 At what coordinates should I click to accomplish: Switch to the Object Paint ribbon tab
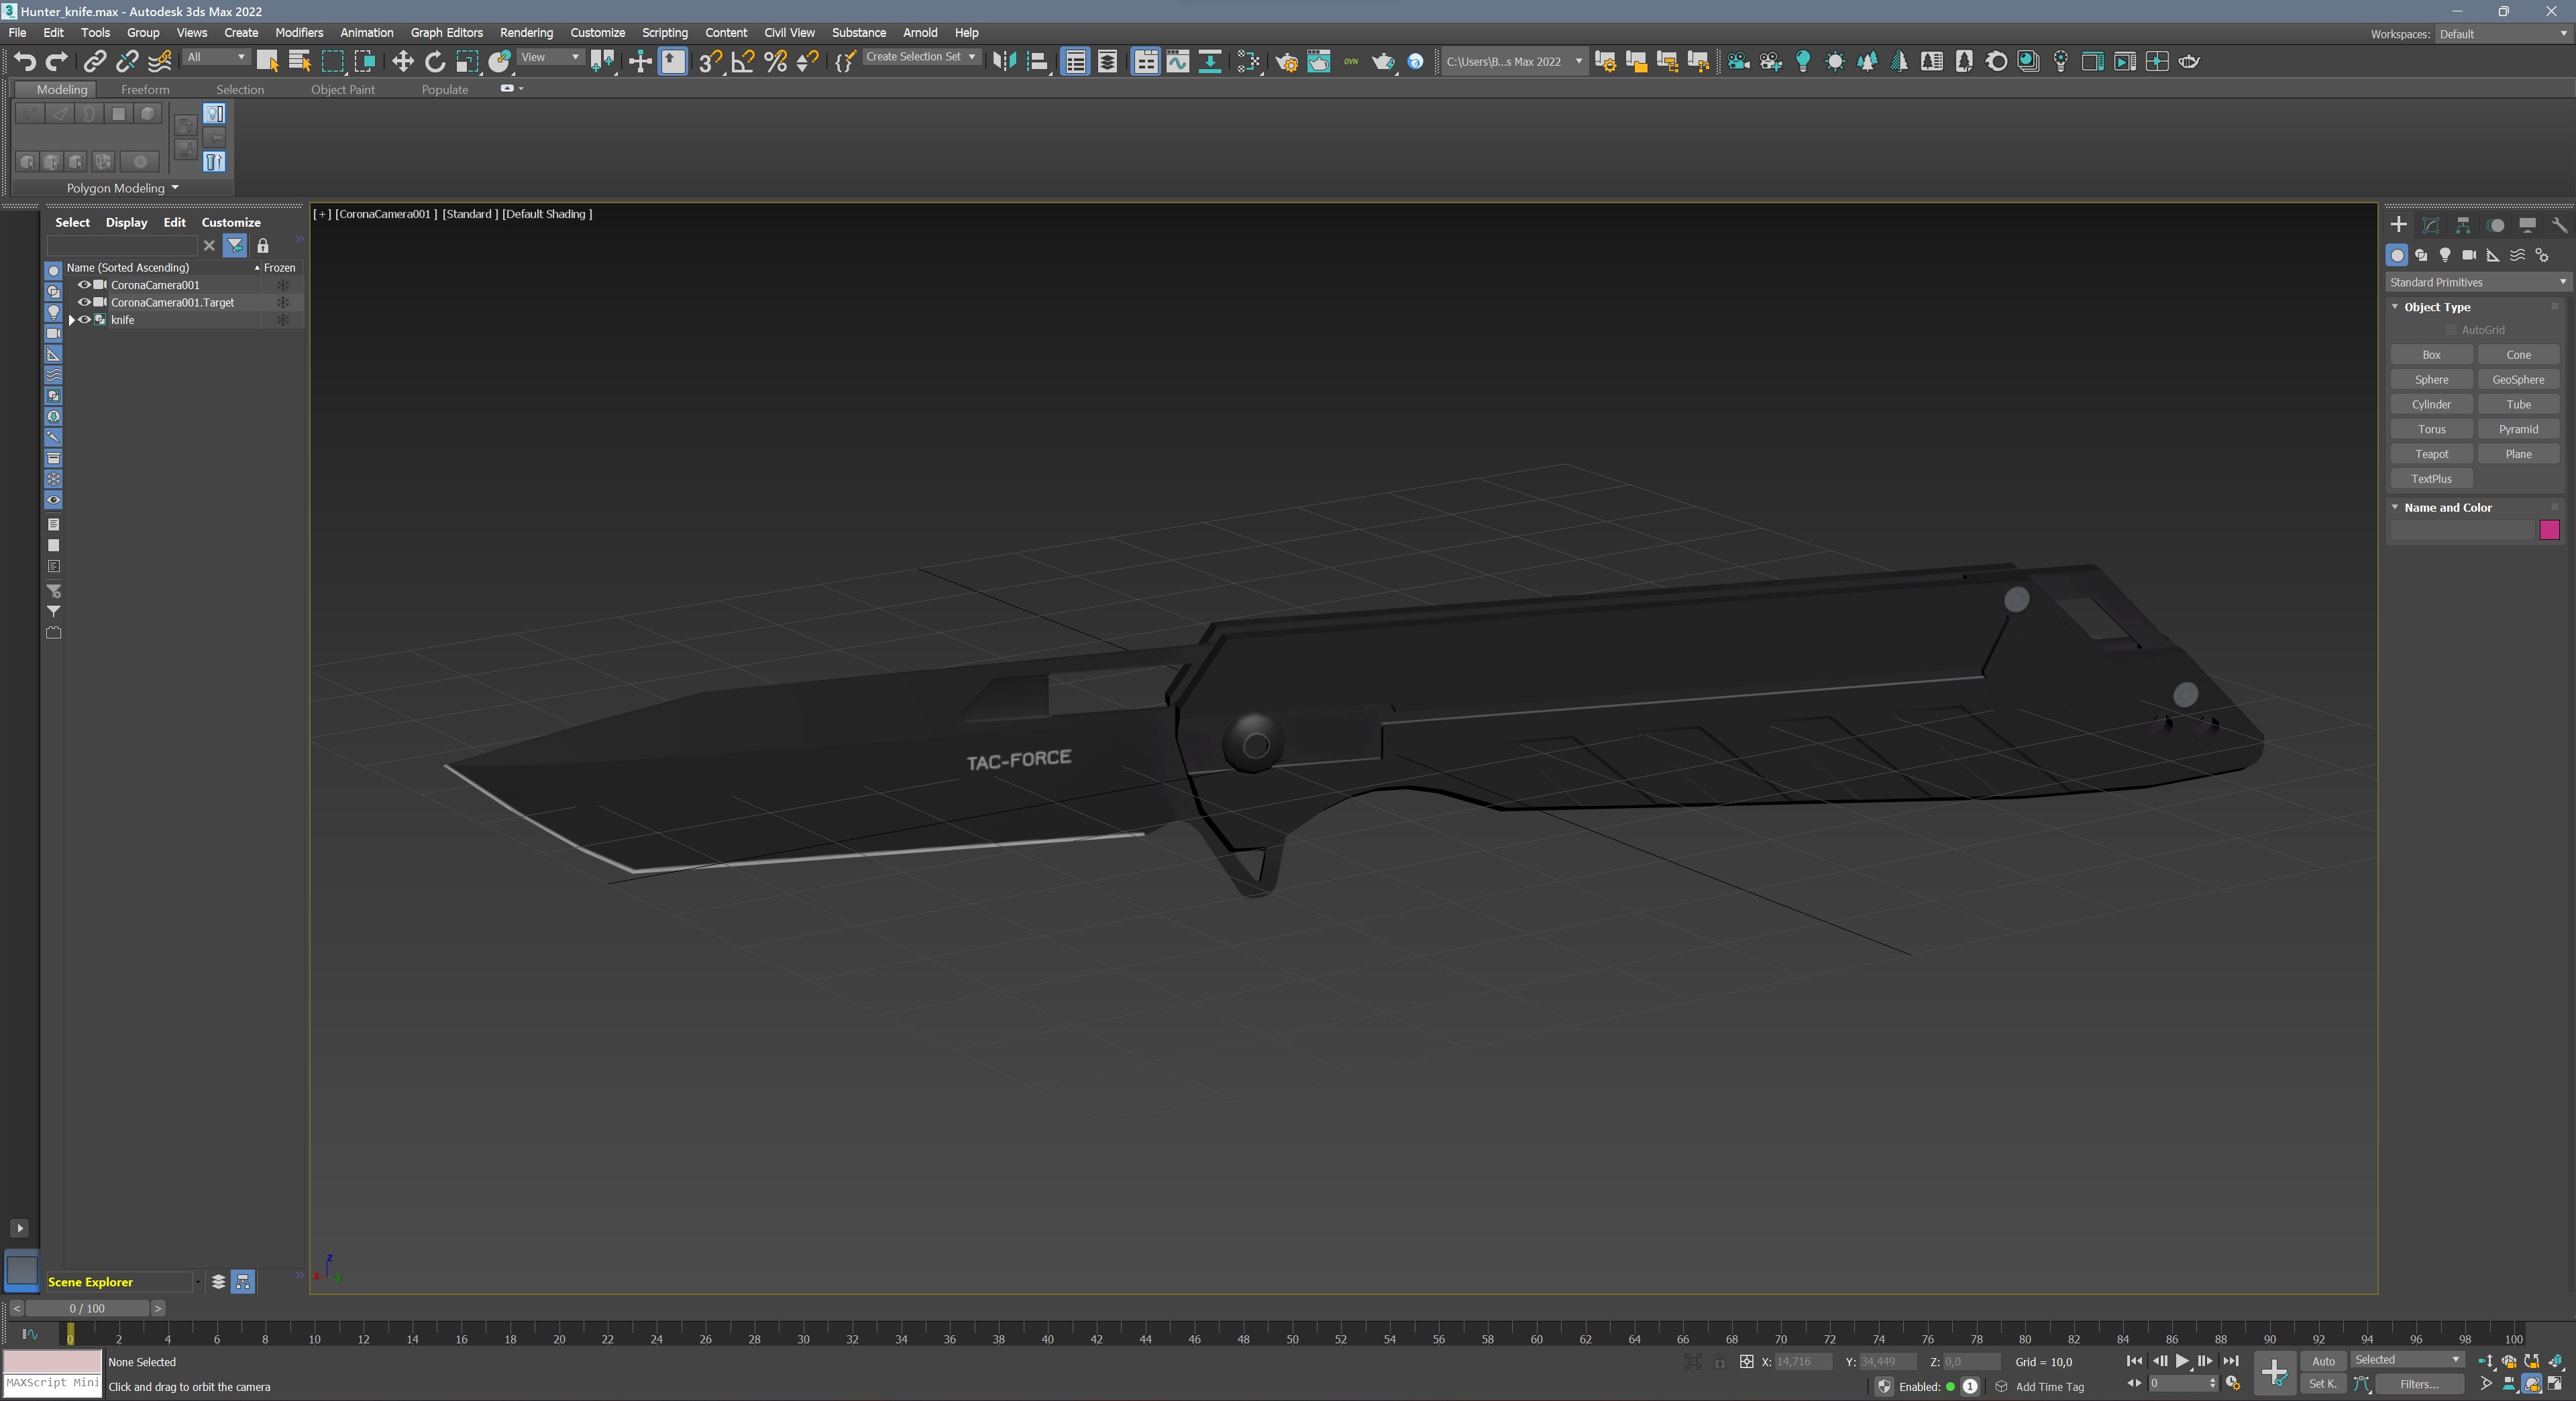343,90
